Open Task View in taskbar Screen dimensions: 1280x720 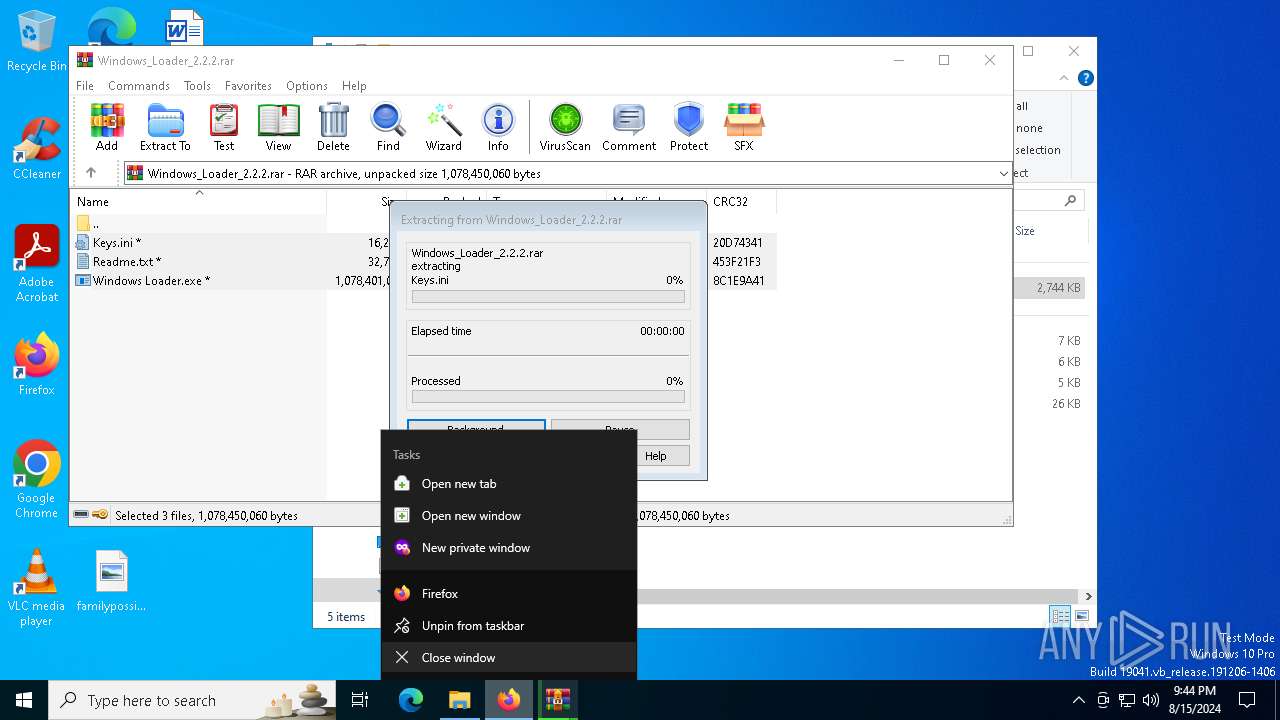(x=360, y=700)
